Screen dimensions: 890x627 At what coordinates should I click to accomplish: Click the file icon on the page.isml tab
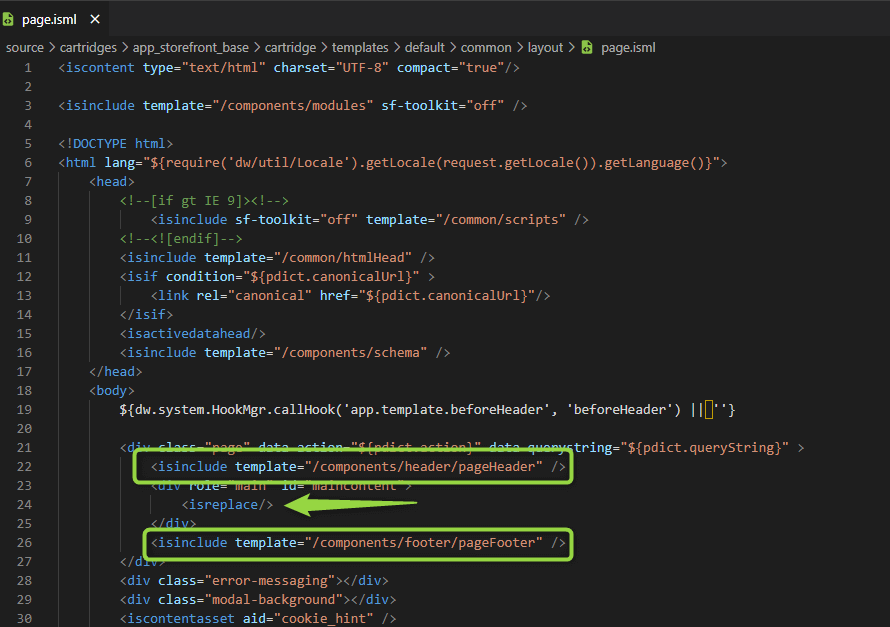(8, 19)
